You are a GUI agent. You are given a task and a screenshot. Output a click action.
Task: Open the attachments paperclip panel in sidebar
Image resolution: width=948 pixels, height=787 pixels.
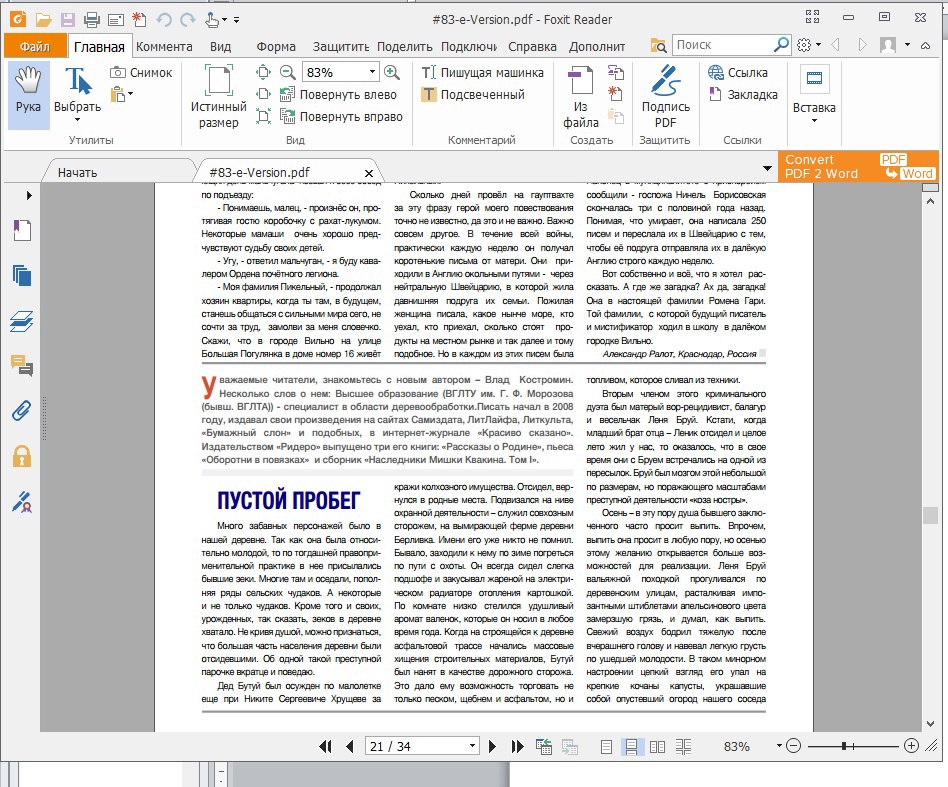pyautogui.click(x=21, y=410)
